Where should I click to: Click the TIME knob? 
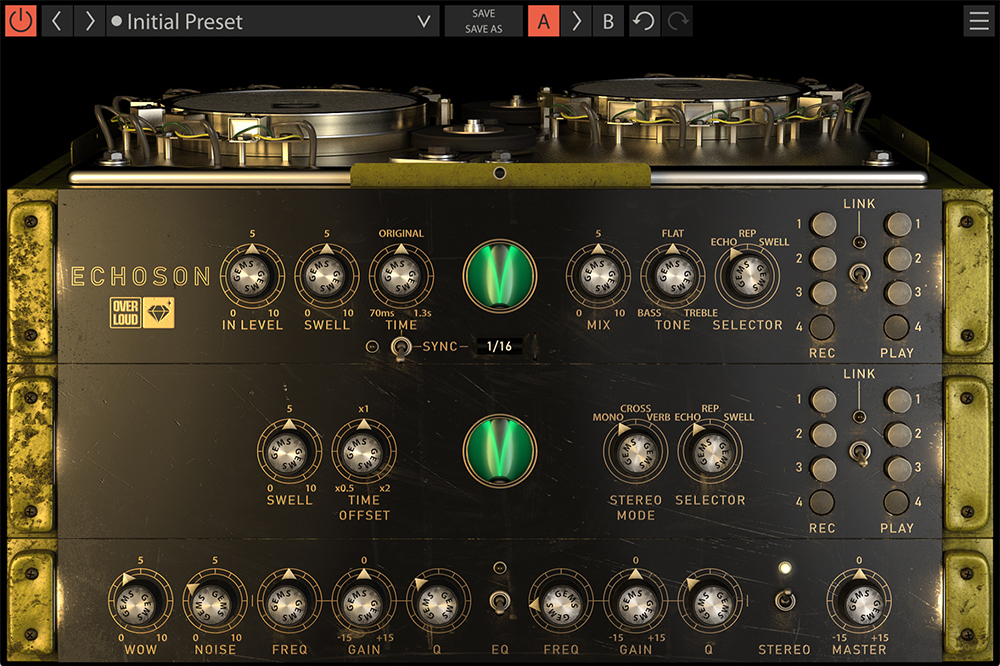[x=401, y=276]
